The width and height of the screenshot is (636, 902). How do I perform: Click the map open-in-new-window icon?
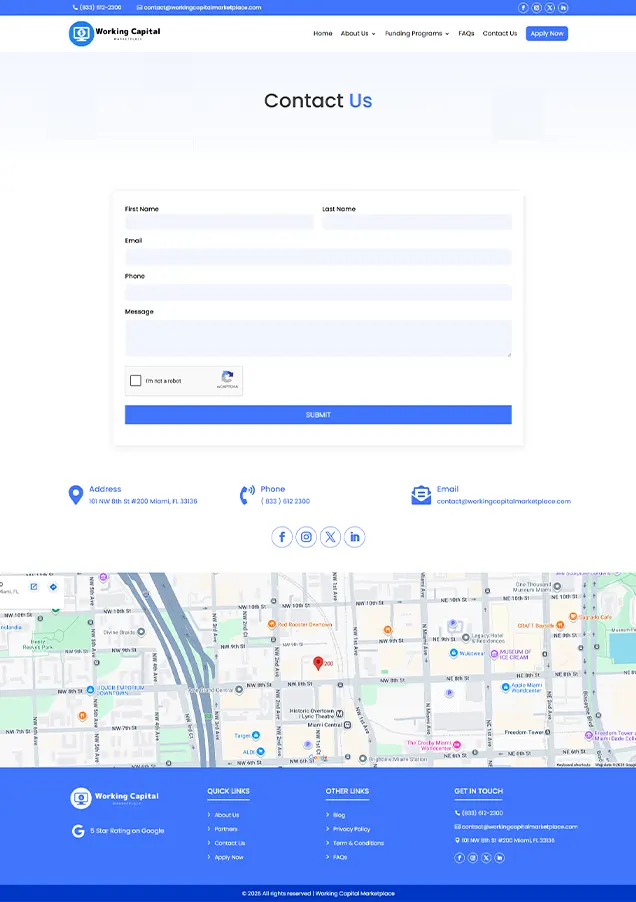click(34, 587)
